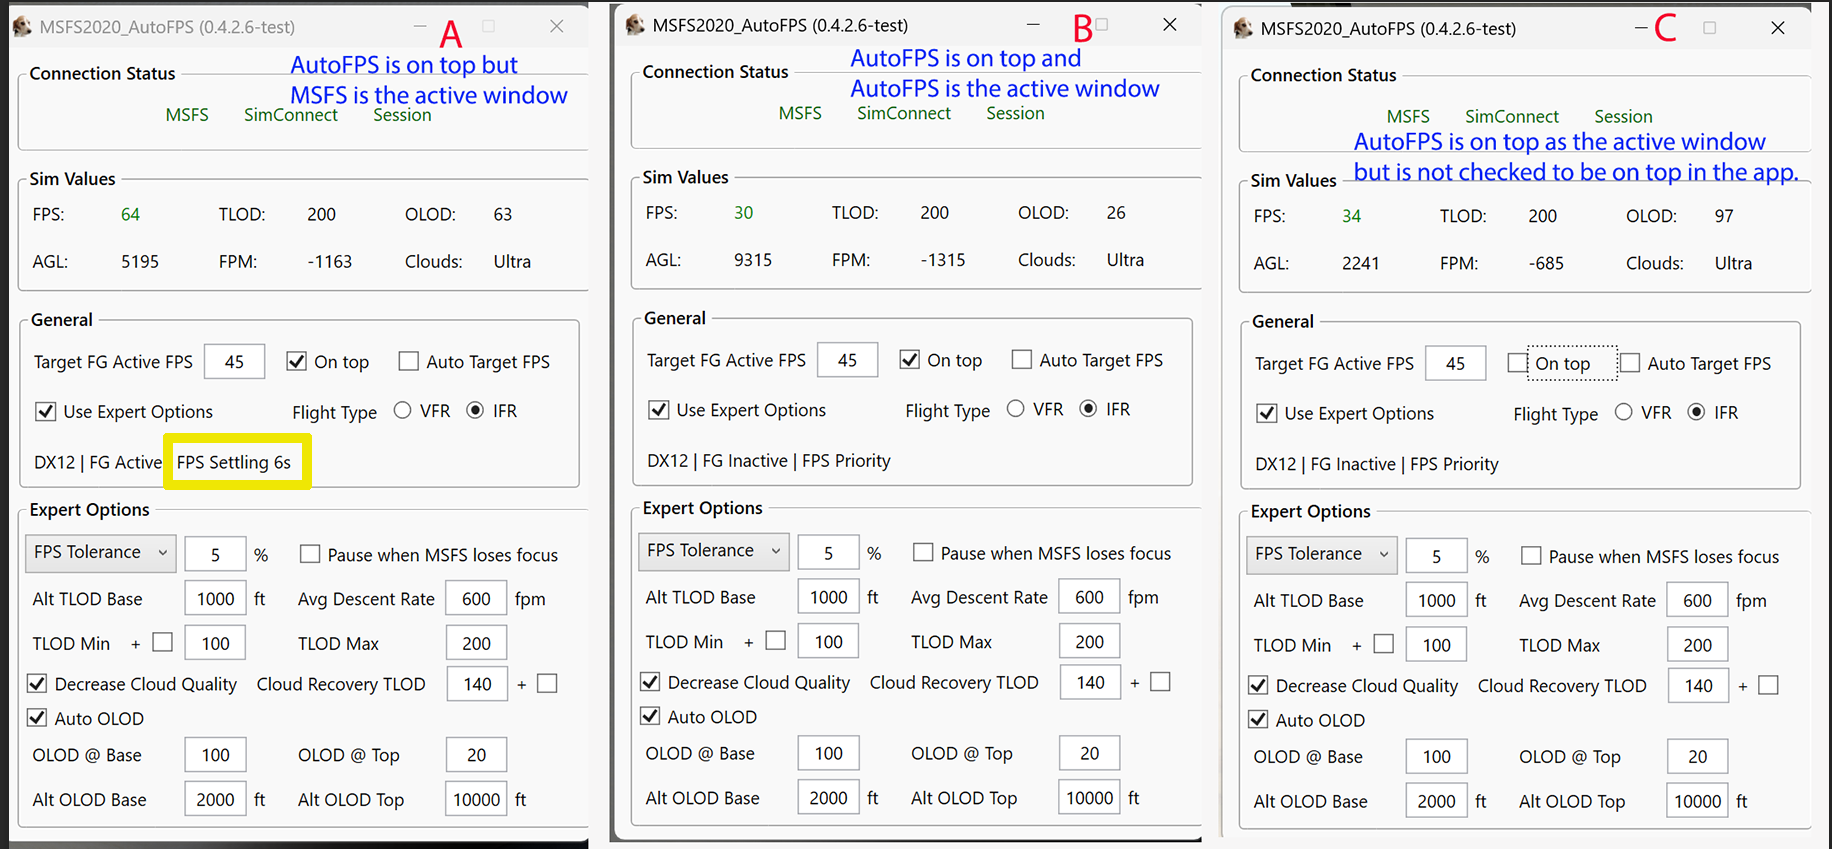Image resolution: width=1832 pixels, height=849 pixels.
Task: Select the IFR radio button in window A
Action: pyautogui.click(x=475, y=411)
